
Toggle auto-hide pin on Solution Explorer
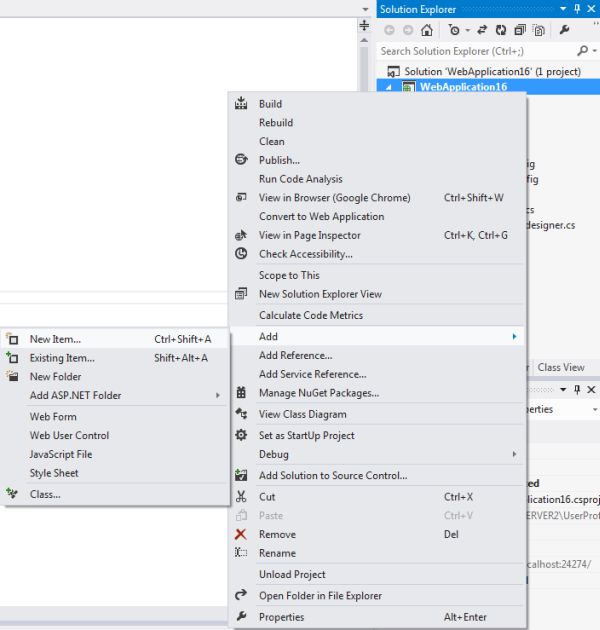pyautogui.click(x=577, y=9)
